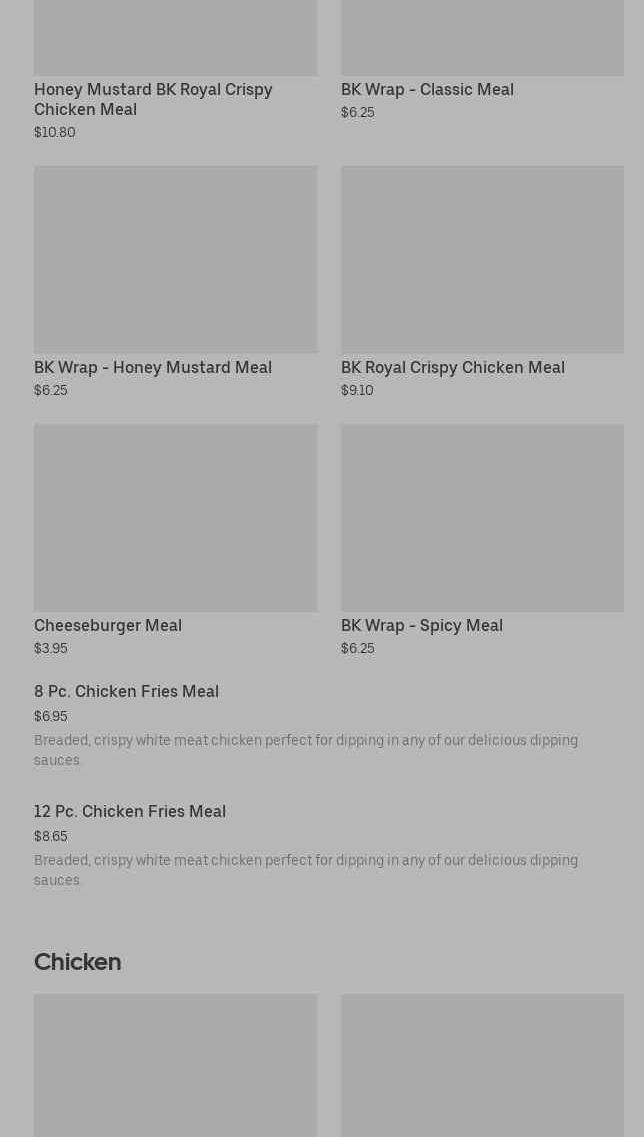Click the BK Wrap - Honey Mustard Meal image
This screenshot has height=1137, width=644.
pos(175,259)
